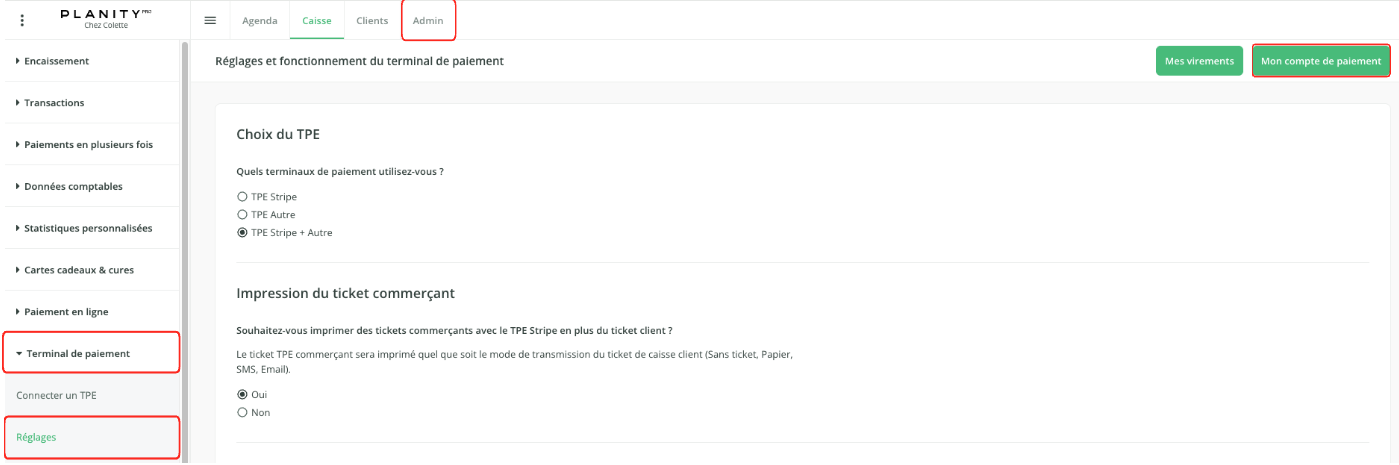Expand Statistiques personnalisées section
1399x465 pixels.
pos(90,228)
